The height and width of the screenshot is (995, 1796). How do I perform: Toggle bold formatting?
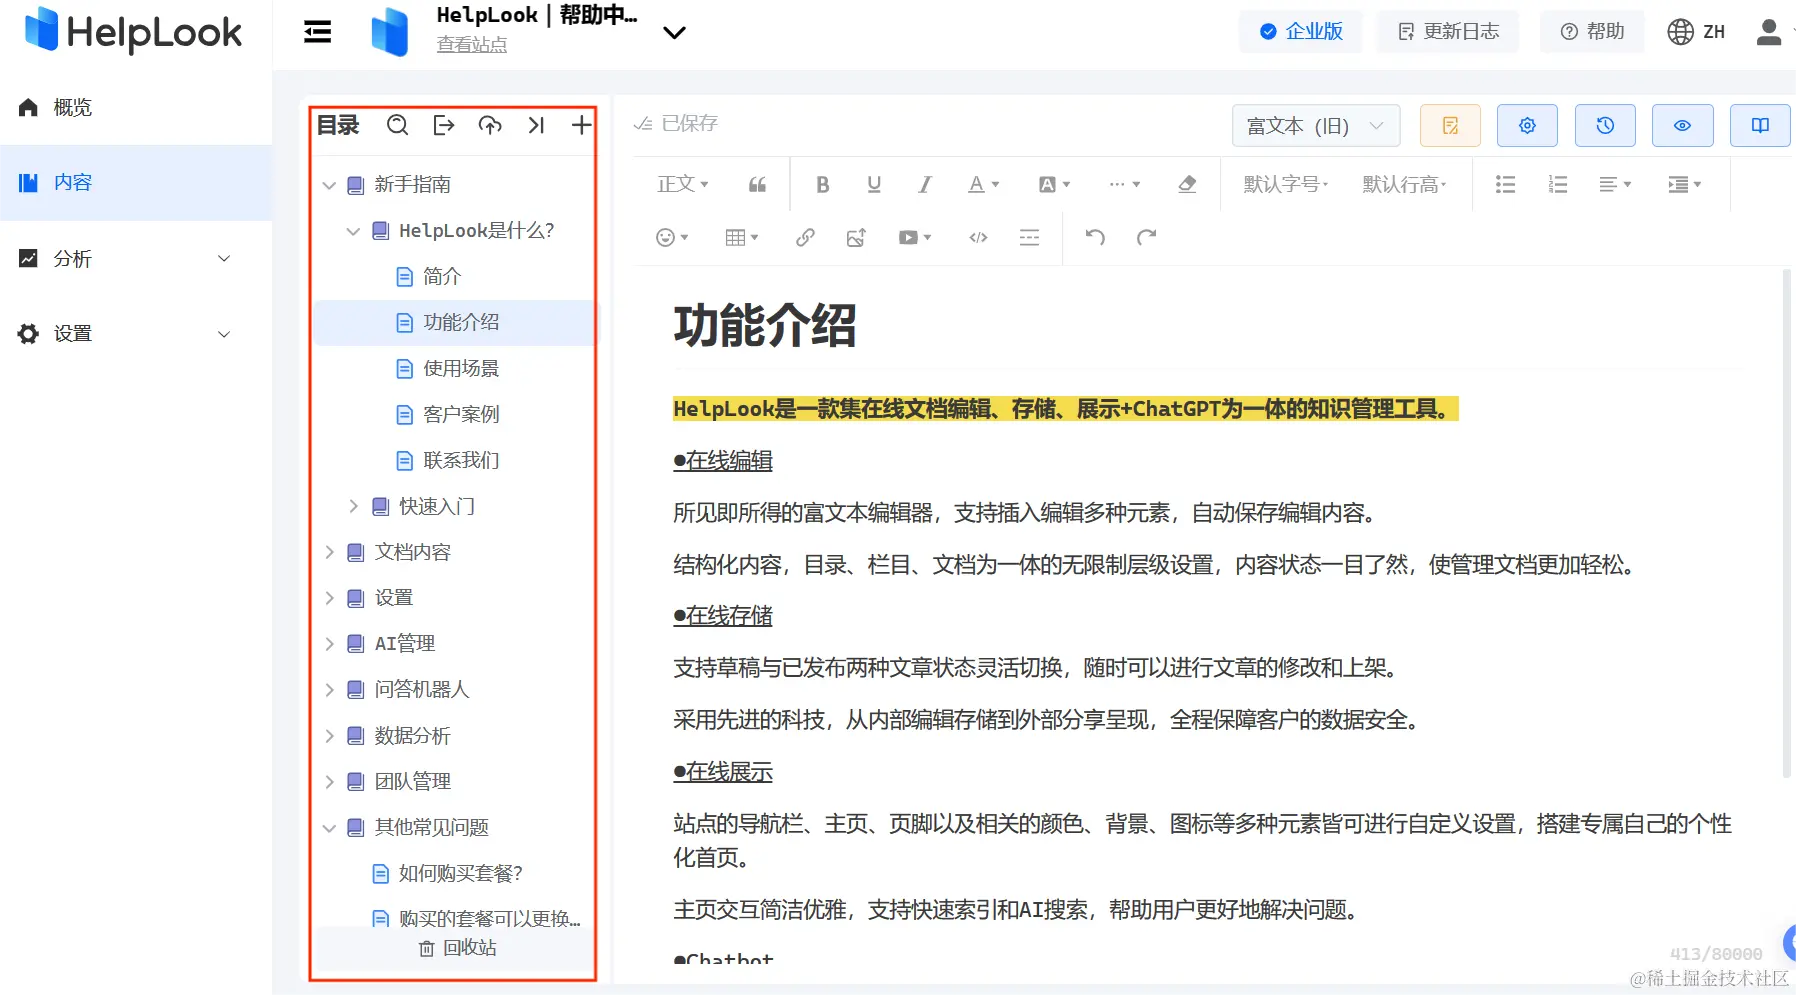click(x=823, y=184)
